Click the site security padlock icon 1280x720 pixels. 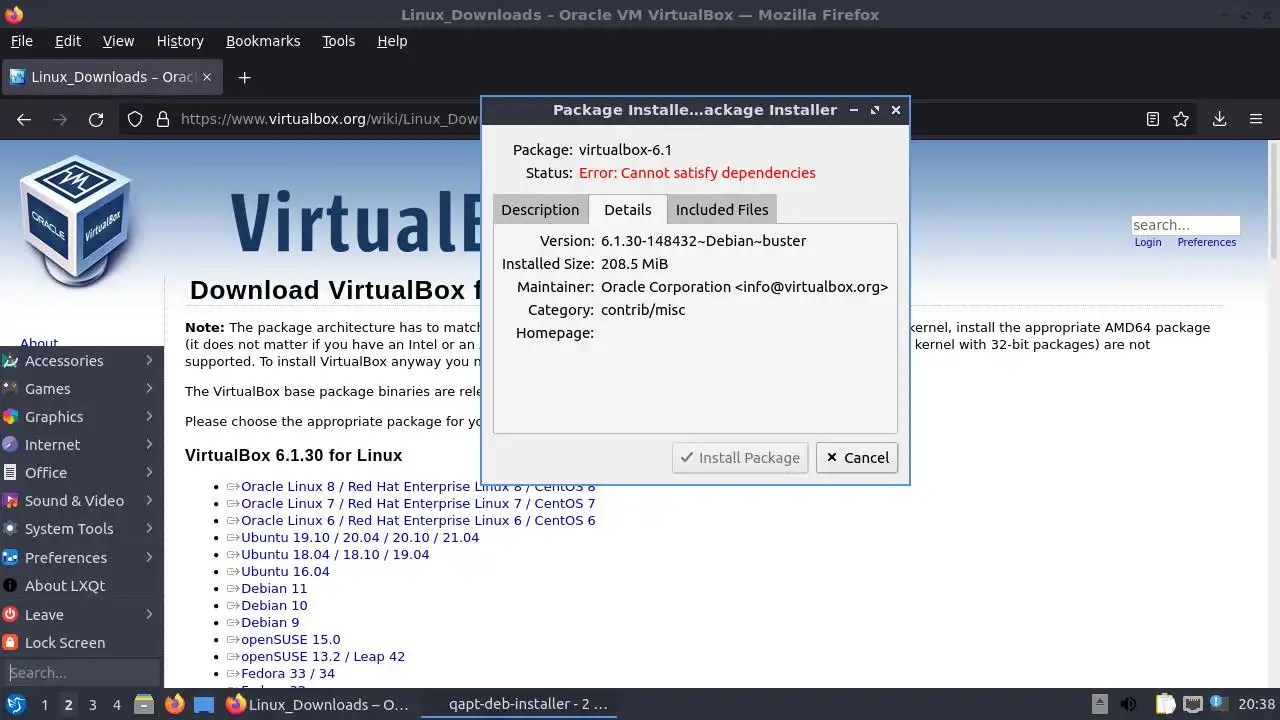click(163, 119)
